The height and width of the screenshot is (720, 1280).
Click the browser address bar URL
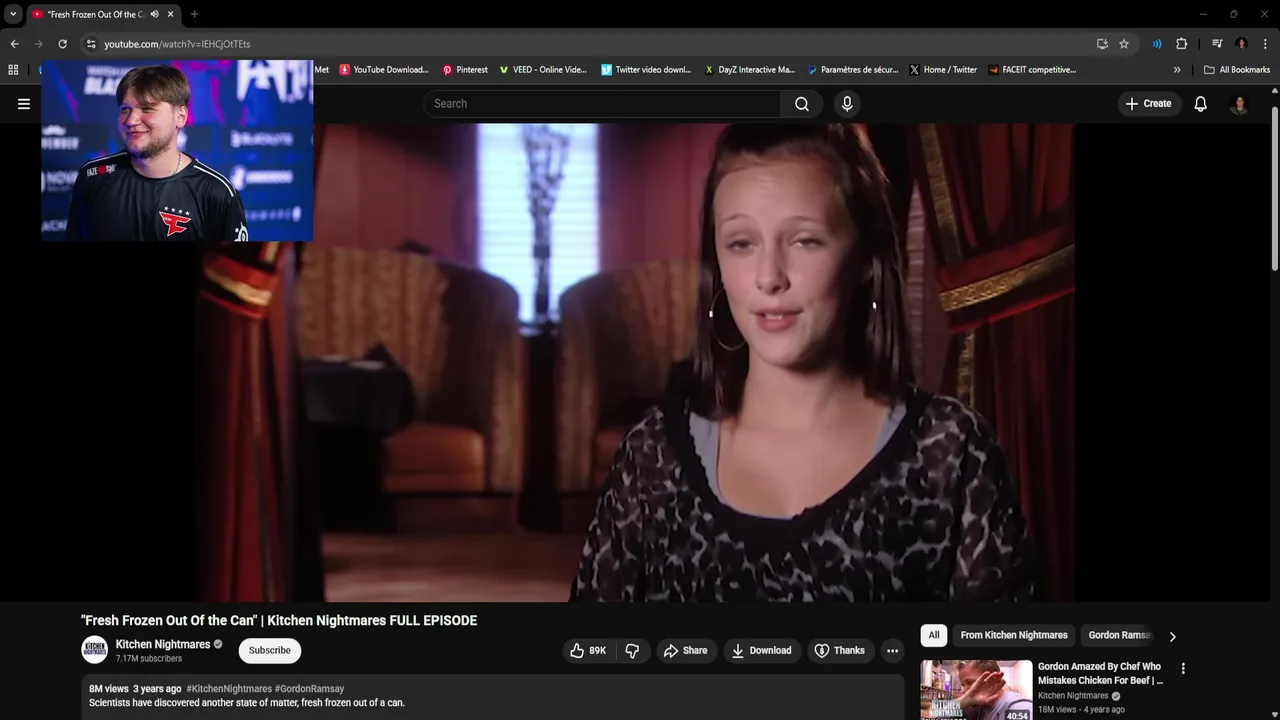click(177, 44)
